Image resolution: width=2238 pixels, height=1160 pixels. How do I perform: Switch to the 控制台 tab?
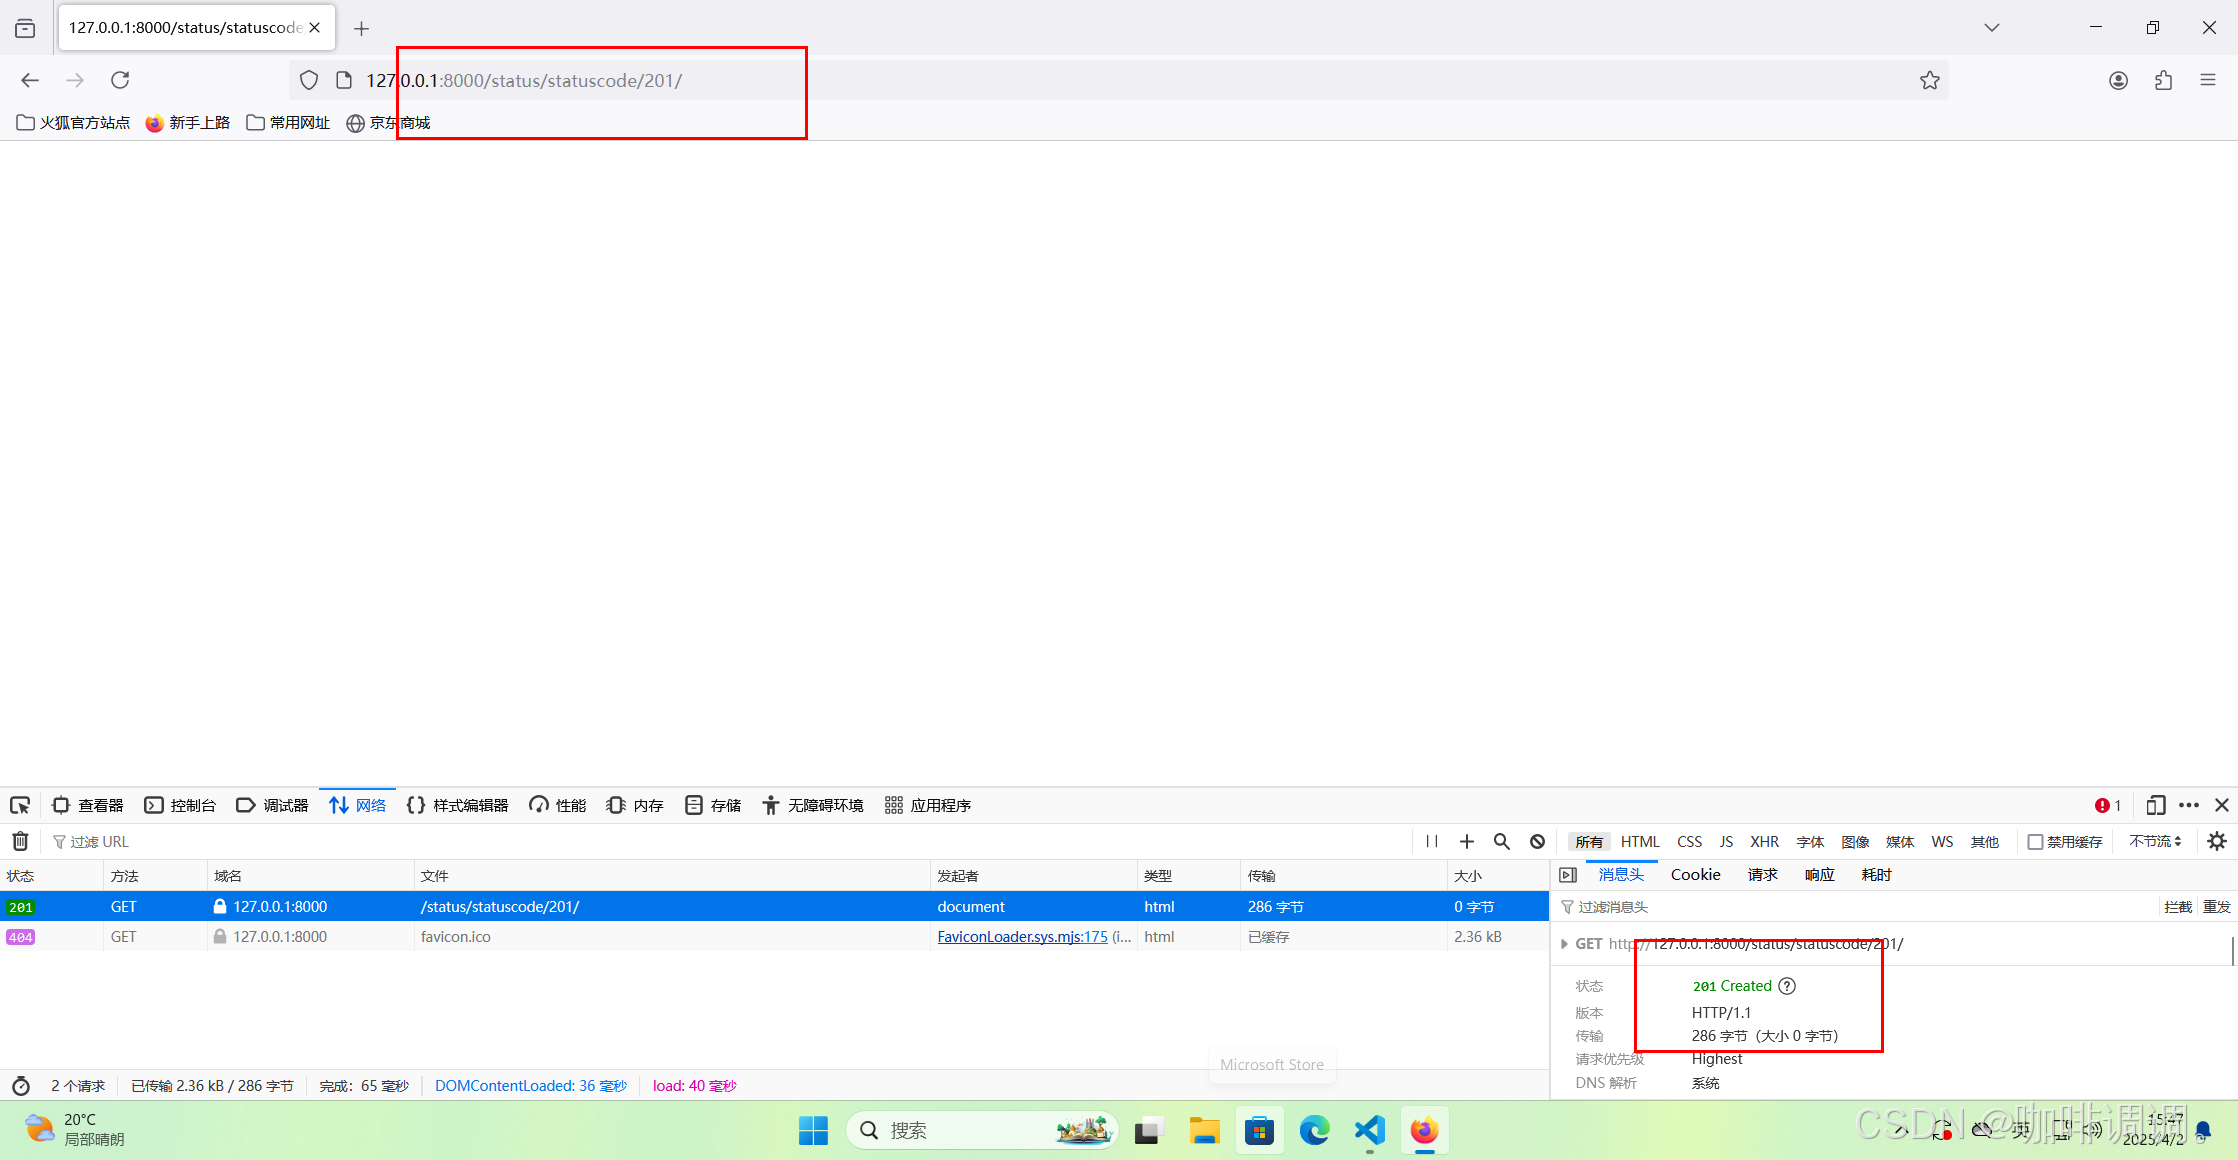181,805
